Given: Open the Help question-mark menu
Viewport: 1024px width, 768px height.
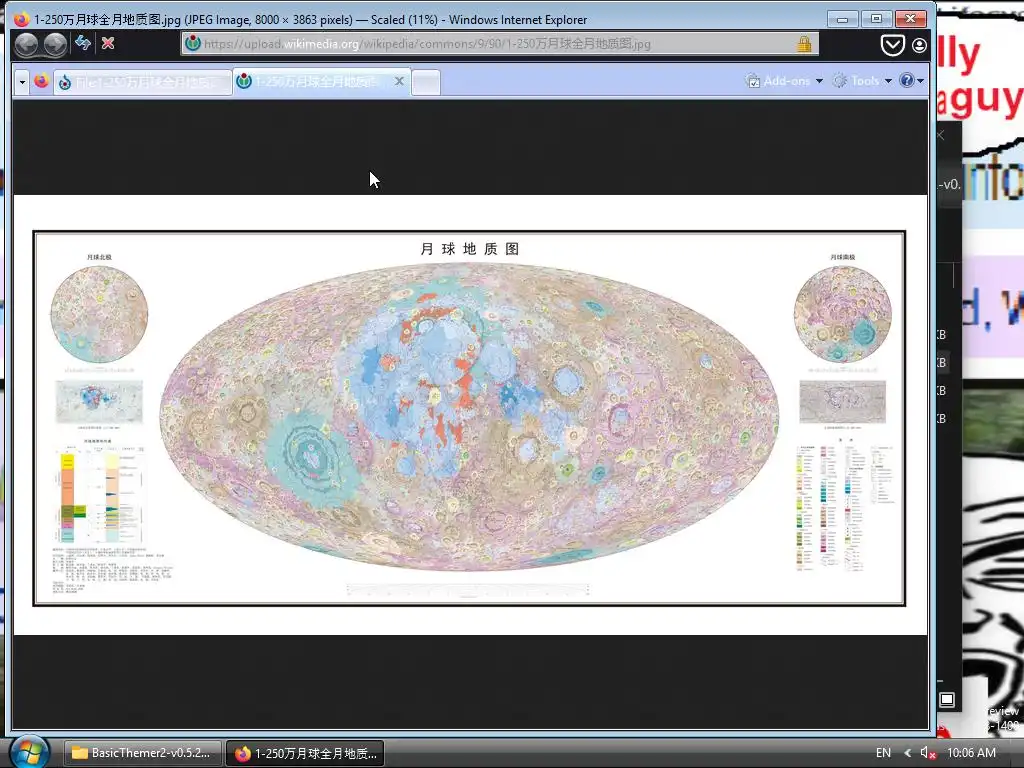Looking at the screenshot, I should 911,80.
